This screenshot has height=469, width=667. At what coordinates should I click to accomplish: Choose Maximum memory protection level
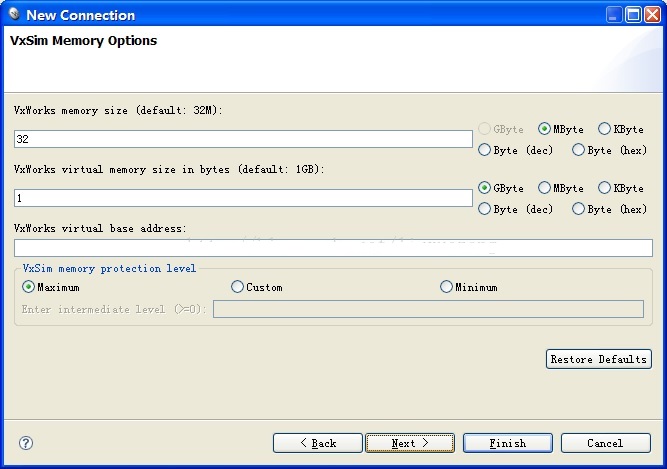click(x=51, y=287)
